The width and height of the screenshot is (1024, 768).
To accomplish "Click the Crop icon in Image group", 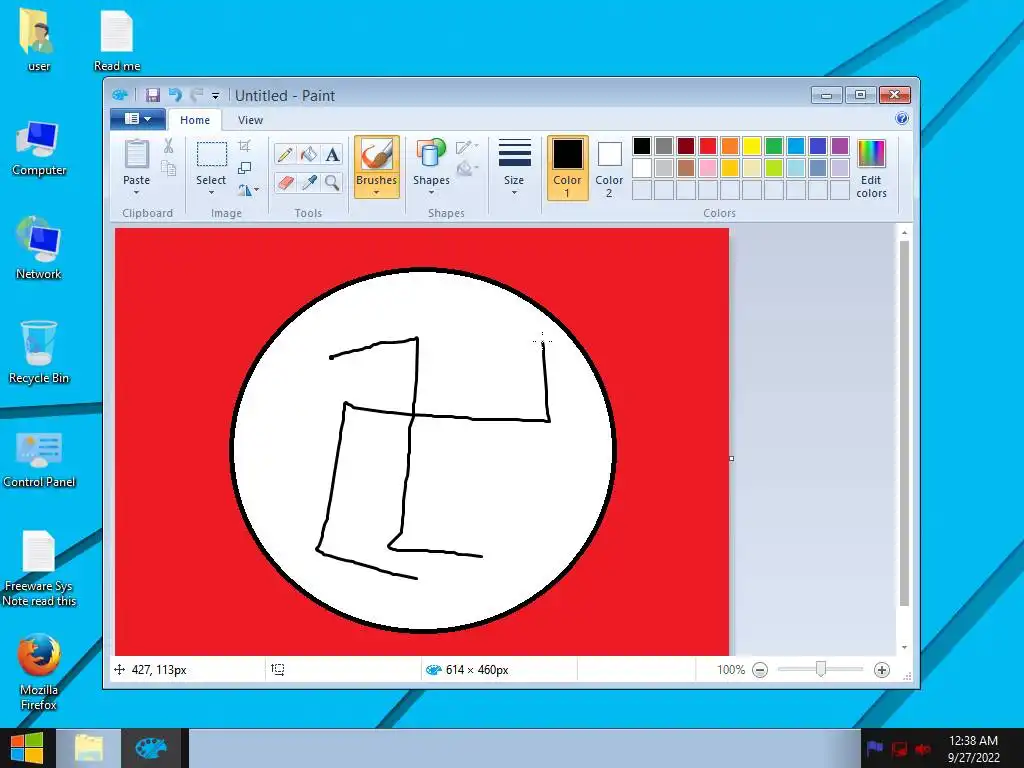I will [245, 146].
